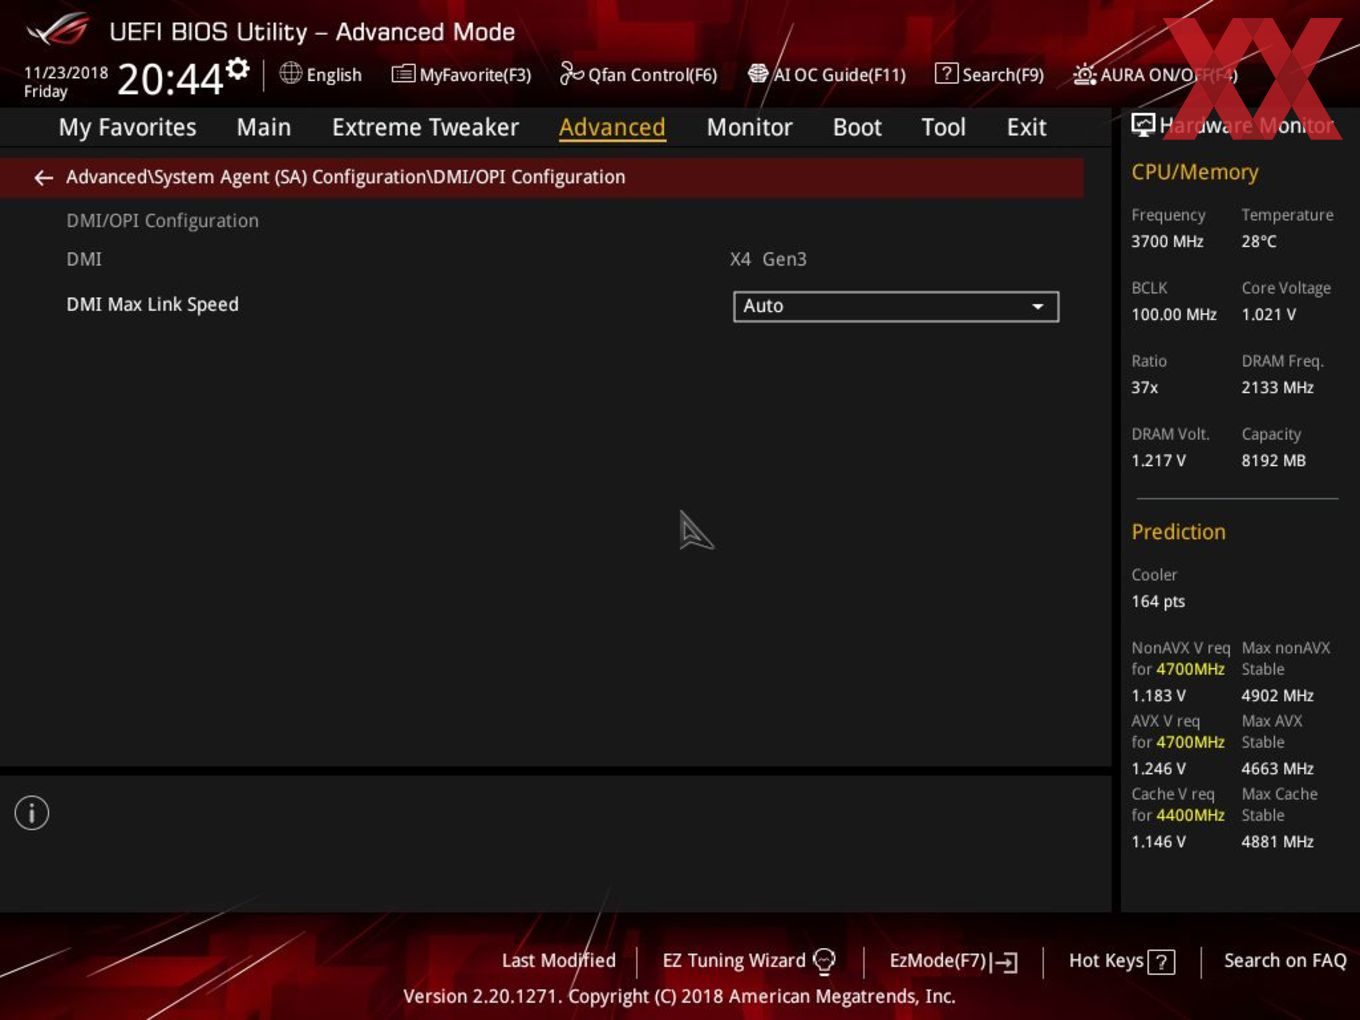Click DRAM Volt. value 1.217 V

[x=1158, y=460]
